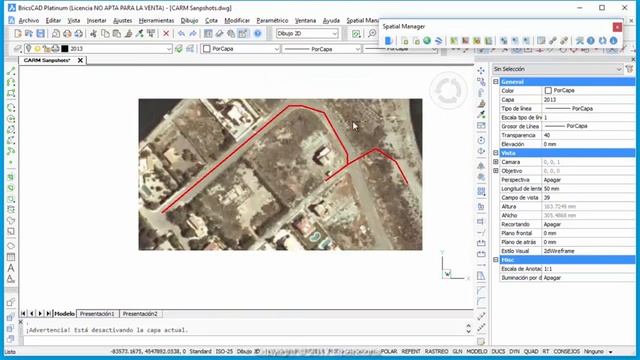Toggle DYN dynamic input in the status bar

pos(514,351)
